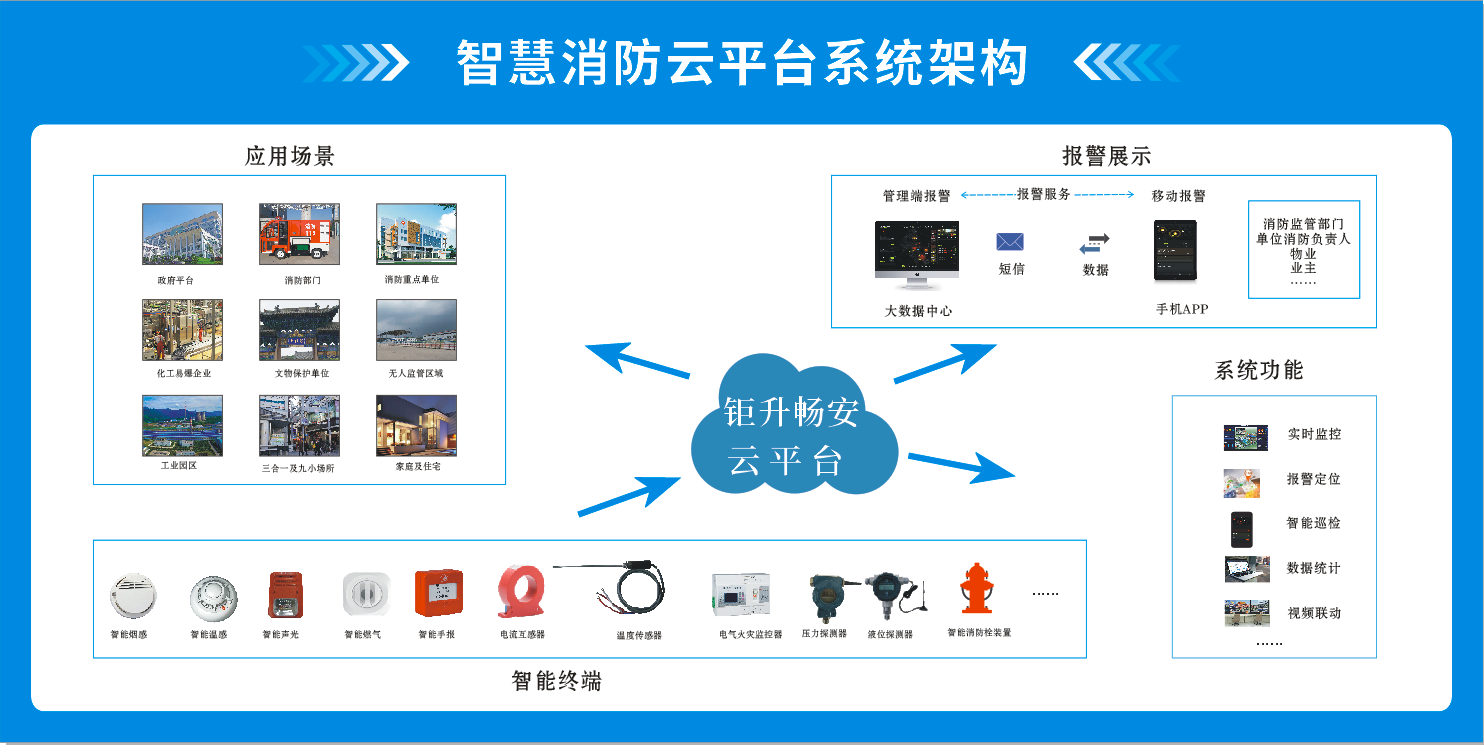Screen dimensions: 1484x745
Task: Click the 短信 envelope icon
Action: pyautogui.click(x=1010, y=242)
